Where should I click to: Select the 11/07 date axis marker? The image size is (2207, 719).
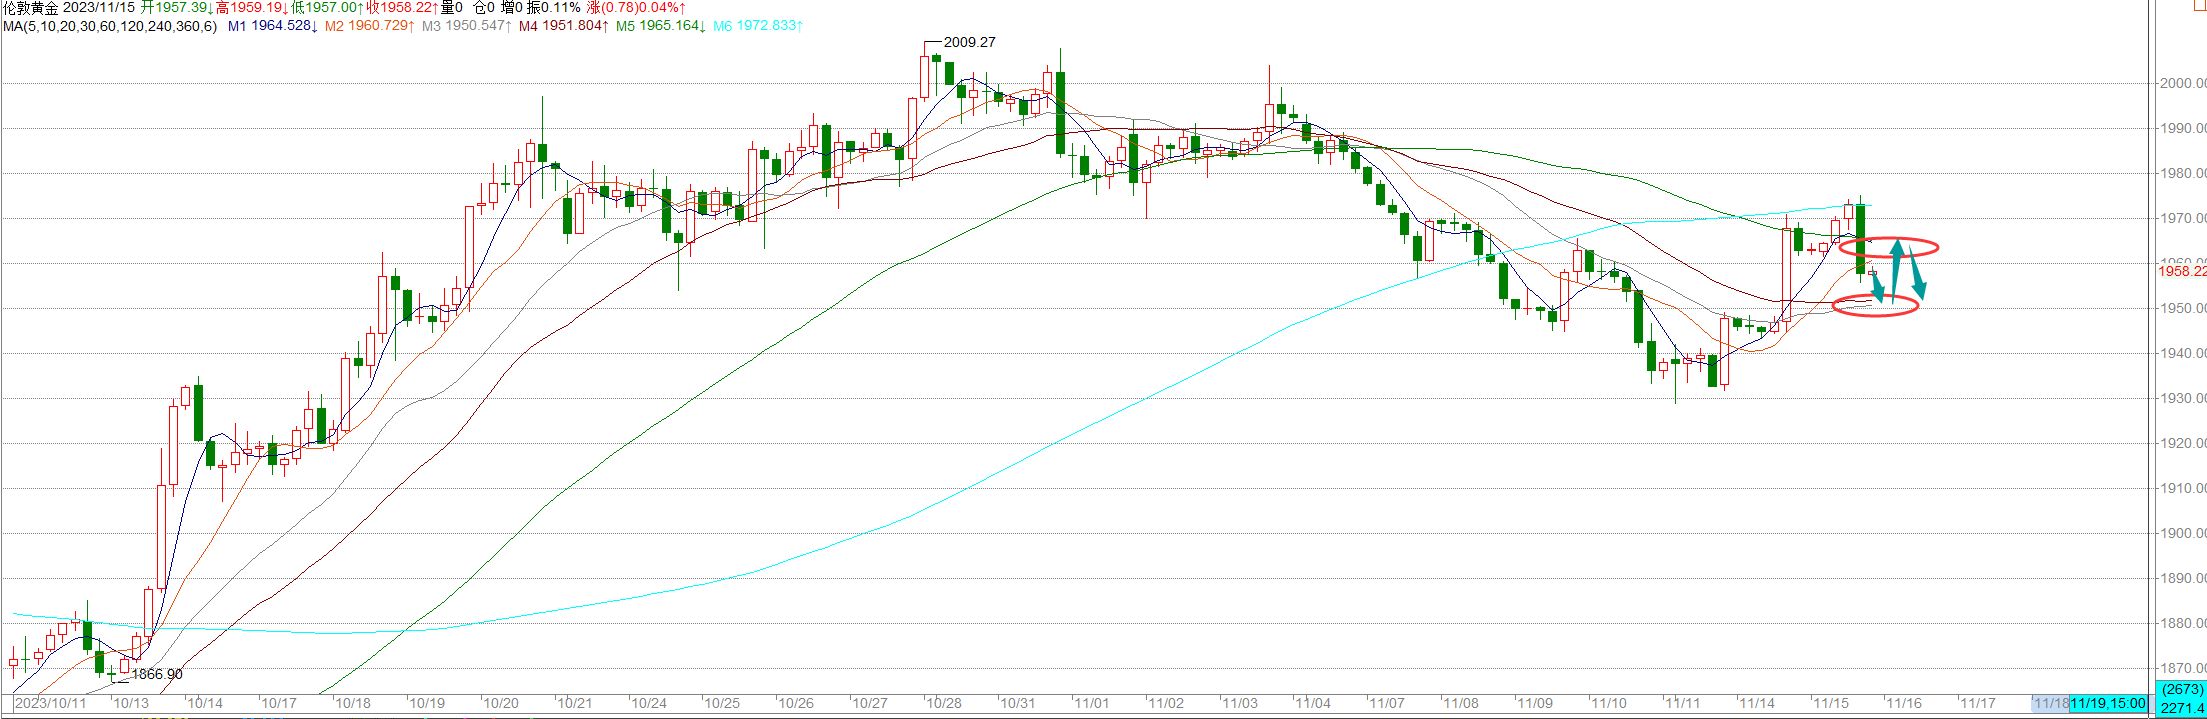click(x=1387, y=704)
